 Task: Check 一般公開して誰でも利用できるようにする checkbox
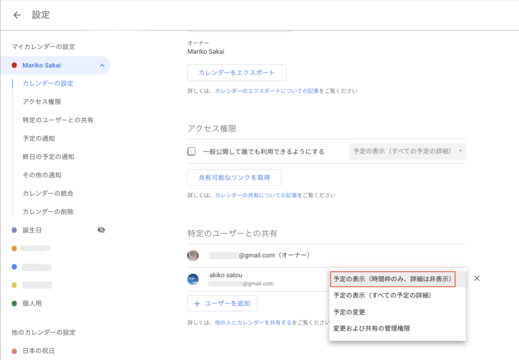click(192, 152)
